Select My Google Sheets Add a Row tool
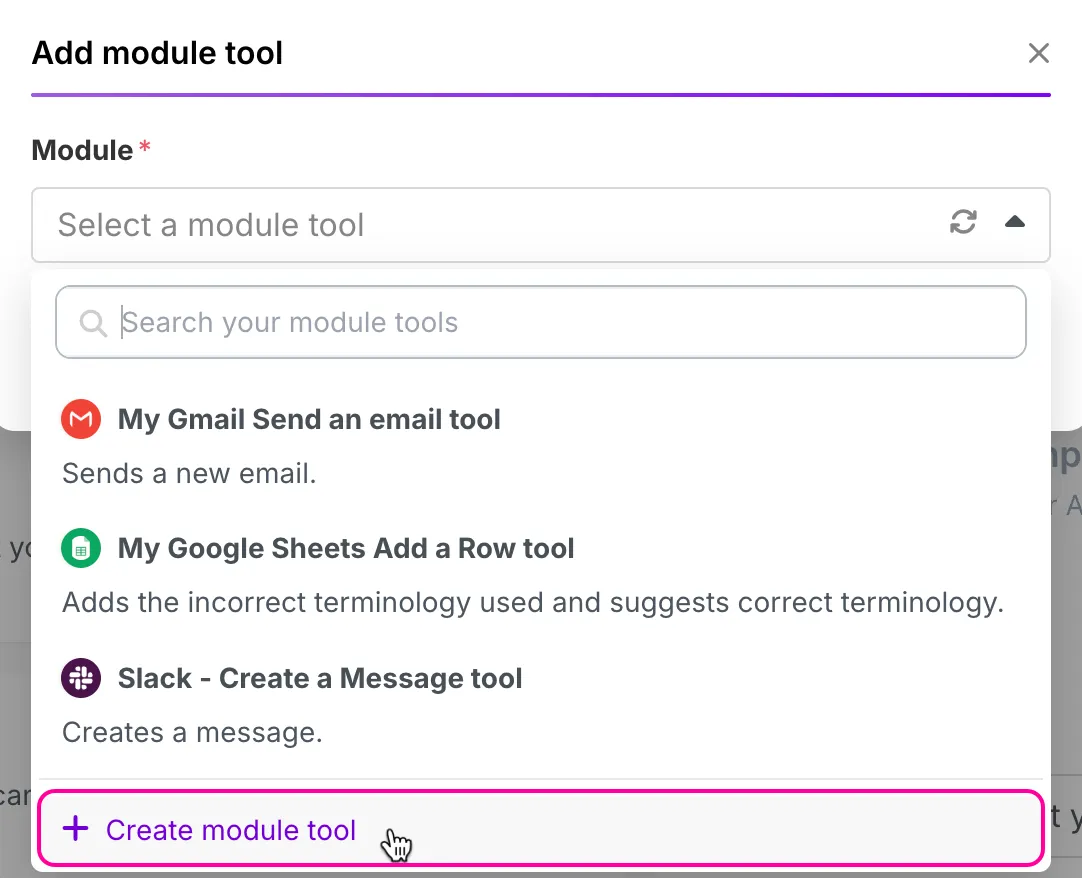This screenshot has width=1082, height=878. (x=540, y=574)
